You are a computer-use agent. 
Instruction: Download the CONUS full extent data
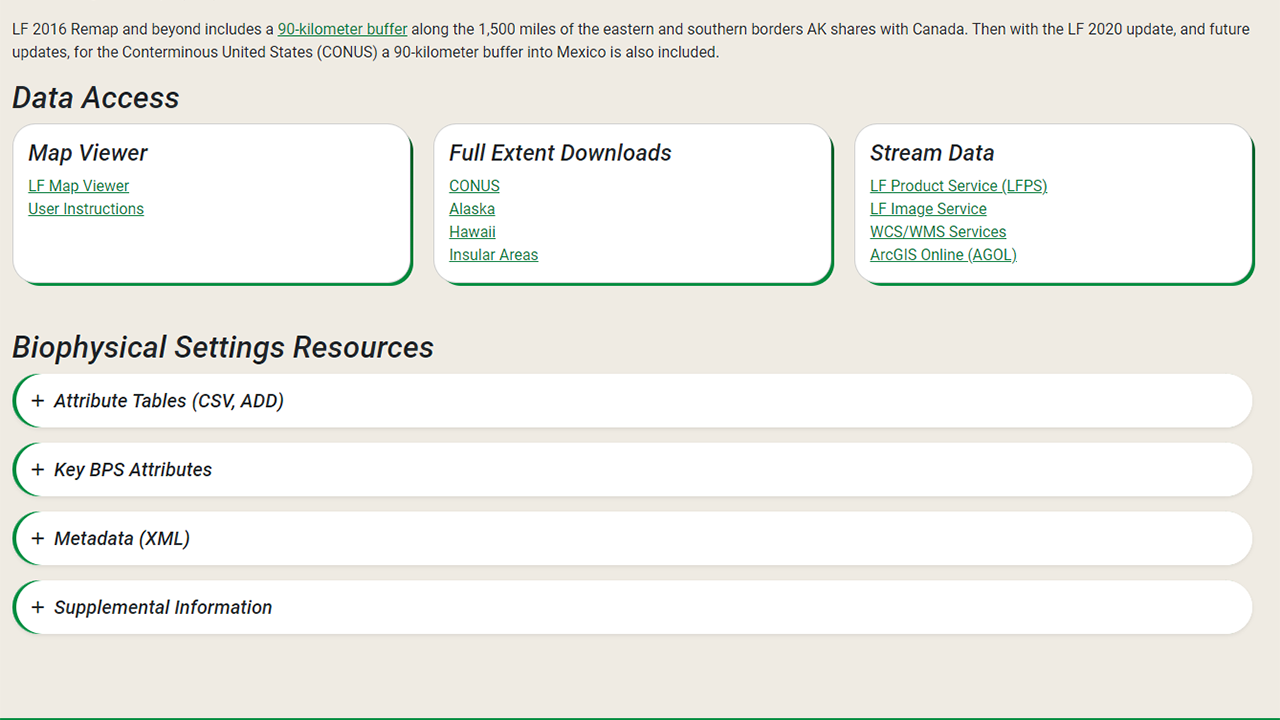(473, 185)
